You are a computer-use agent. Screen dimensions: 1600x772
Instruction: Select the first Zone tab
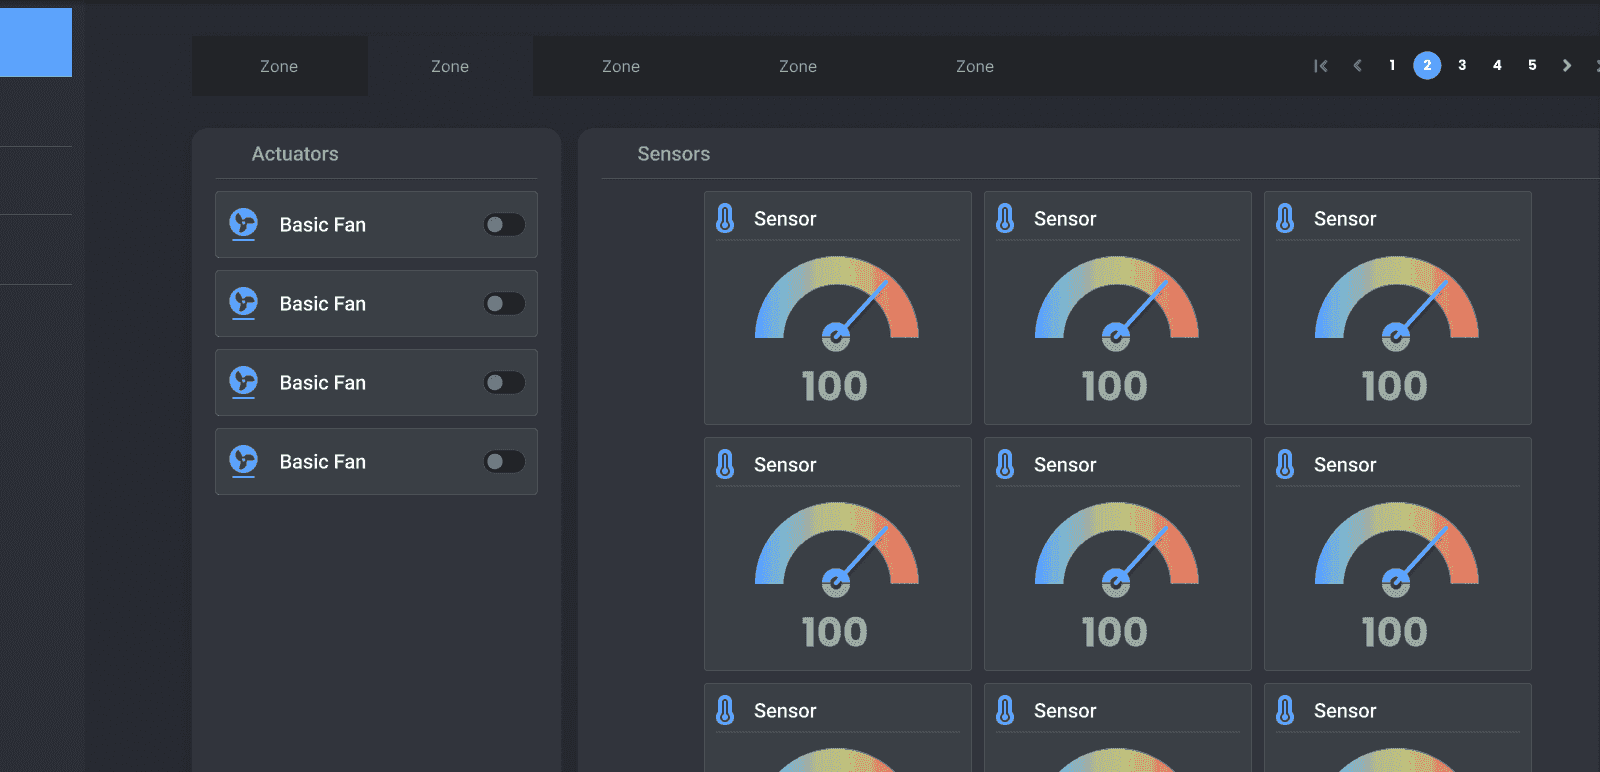279,66
